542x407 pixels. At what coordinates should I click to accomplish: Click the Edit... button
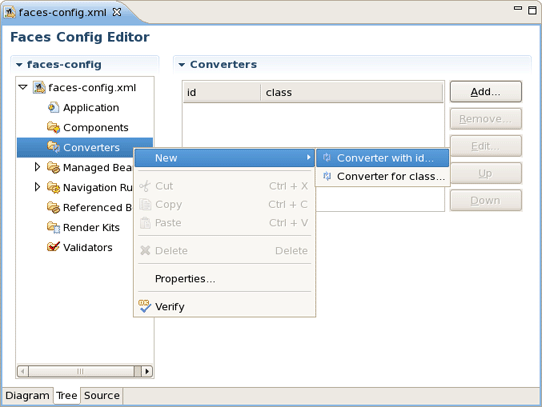tap(485, 146)
